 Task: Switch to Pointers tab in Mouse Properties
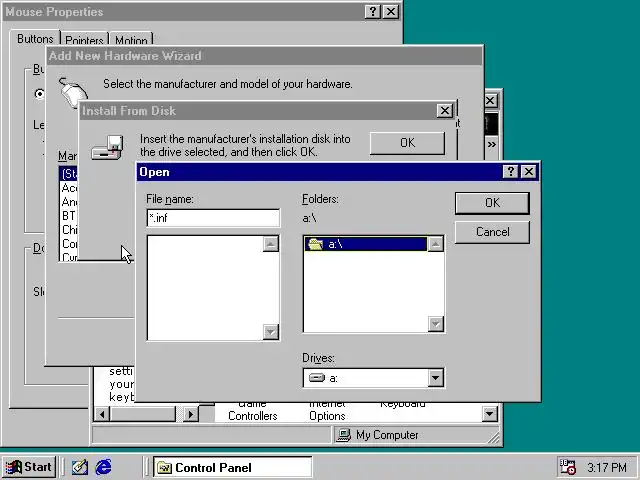tap(84, 40)
